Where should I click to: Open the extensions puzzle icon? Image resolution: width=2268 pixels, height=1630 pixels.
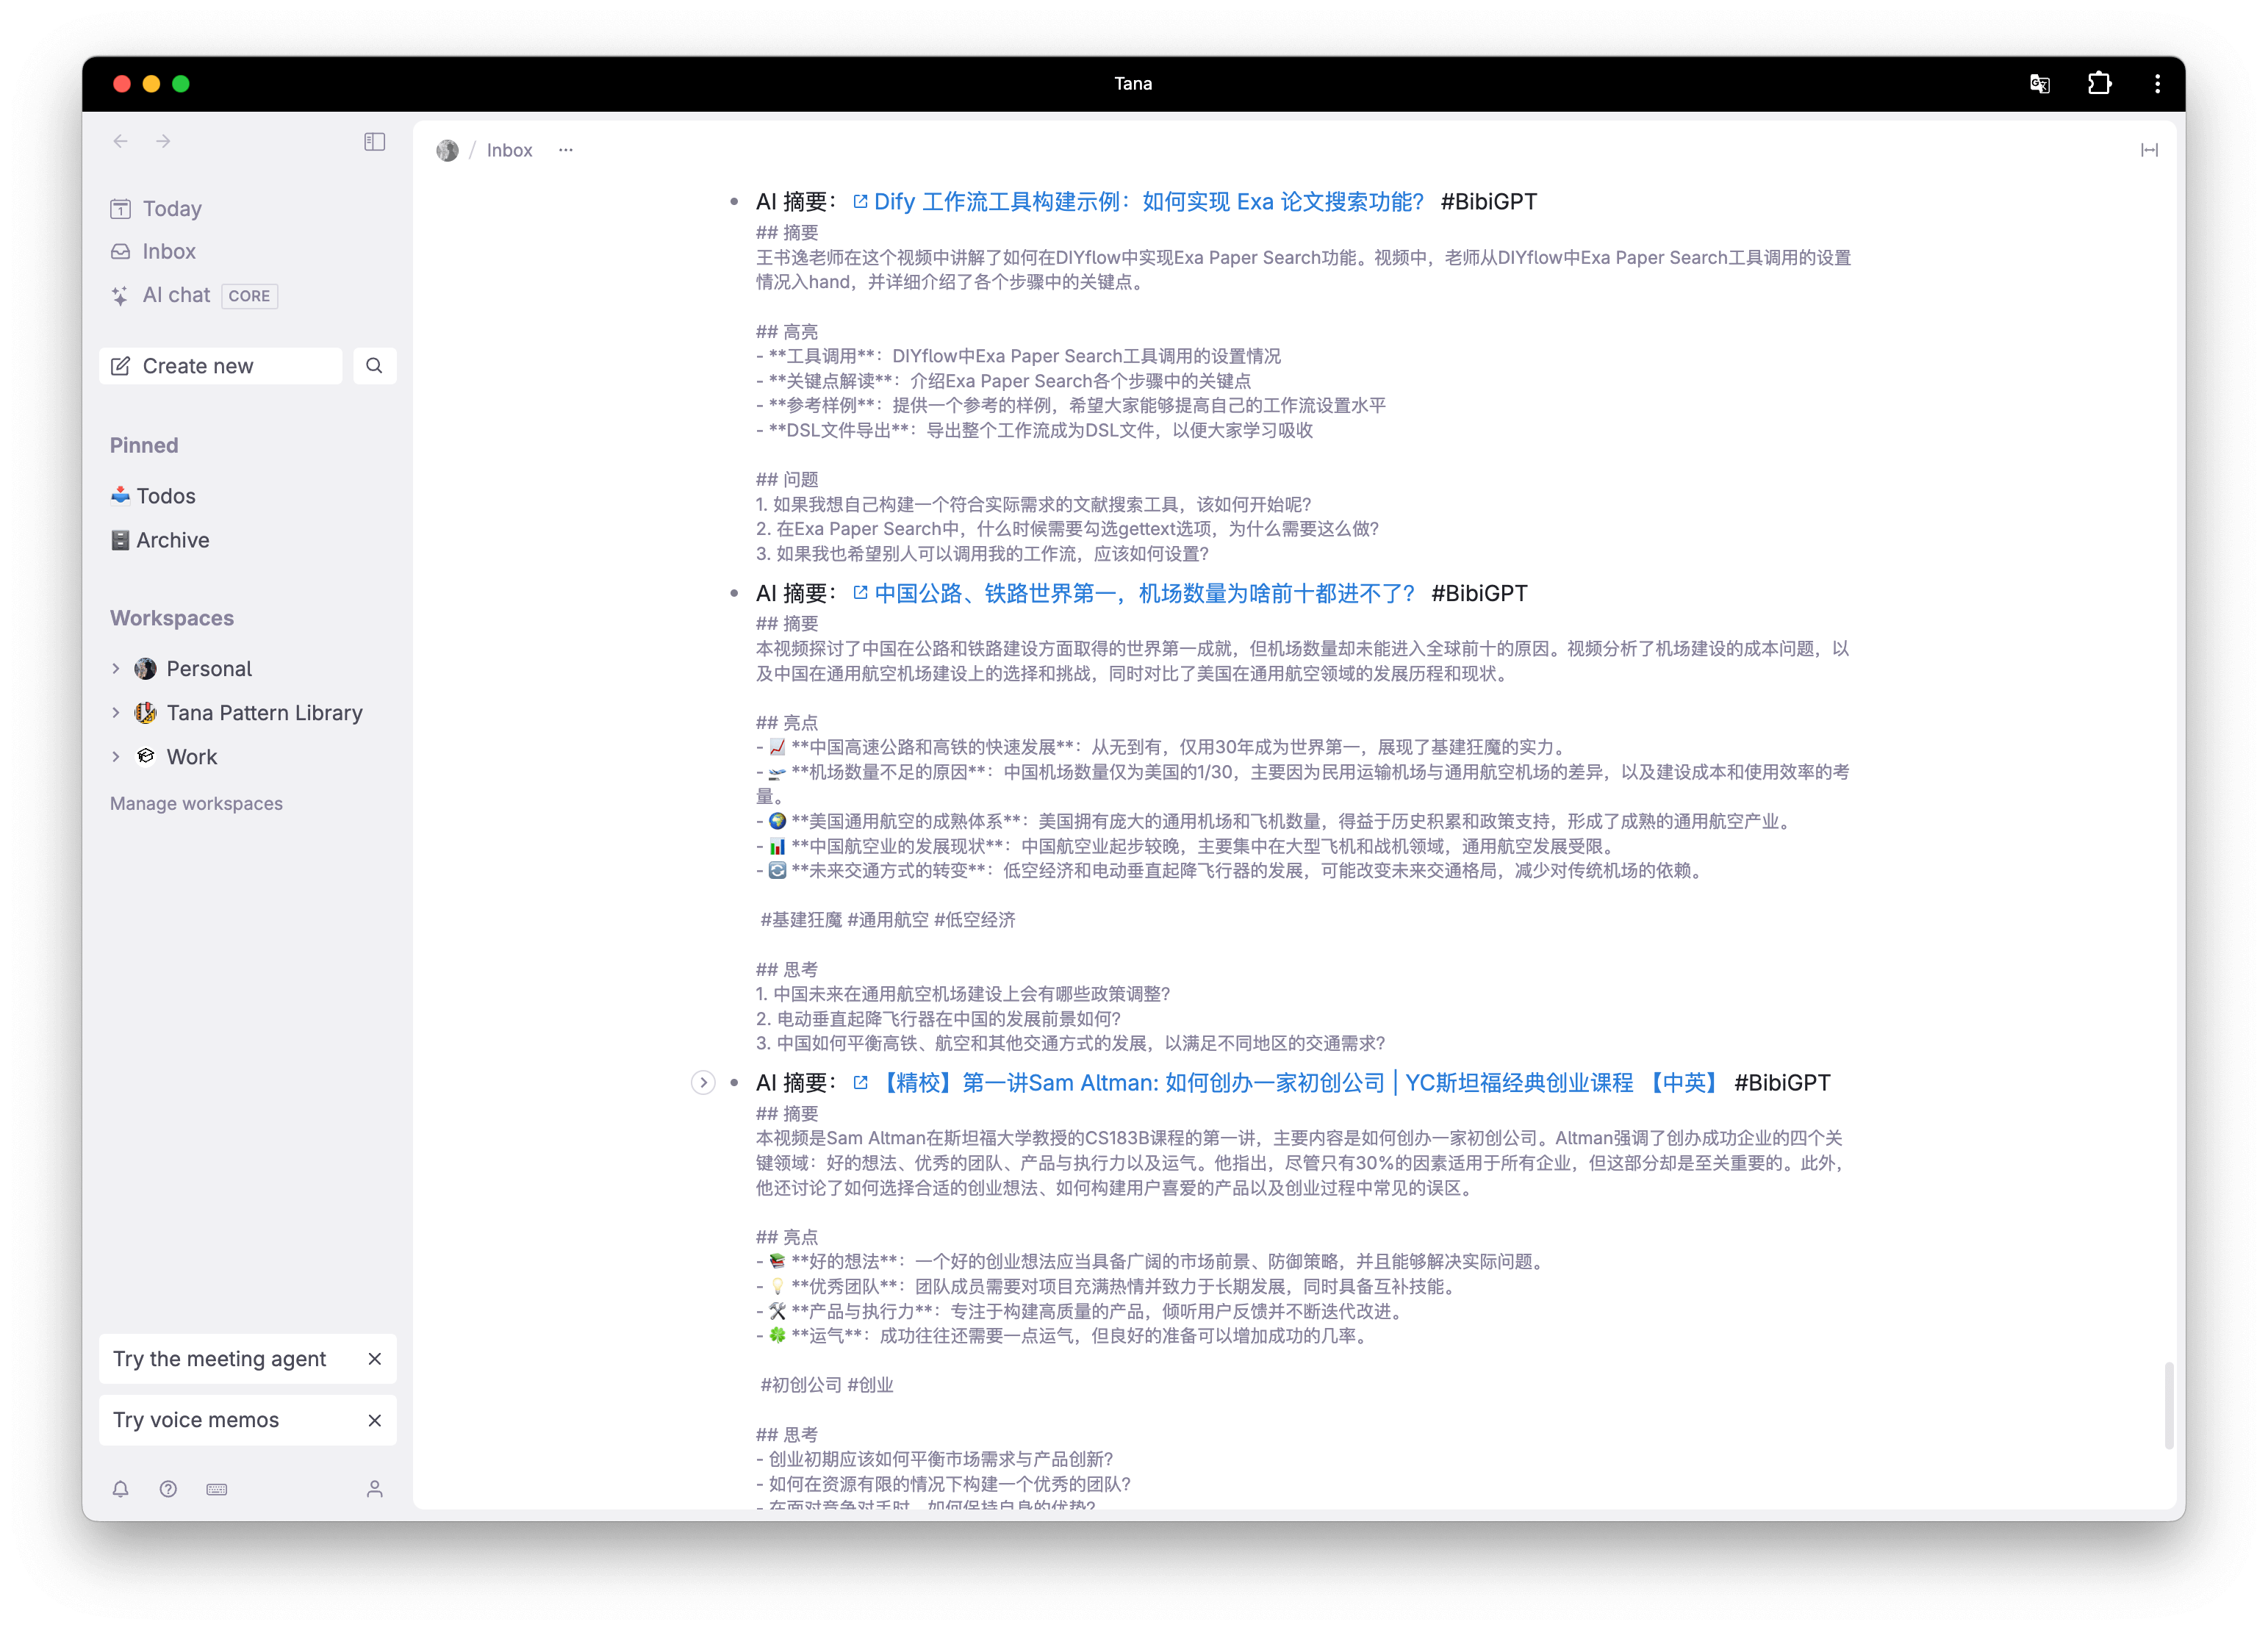click(x=2099, y=84)
